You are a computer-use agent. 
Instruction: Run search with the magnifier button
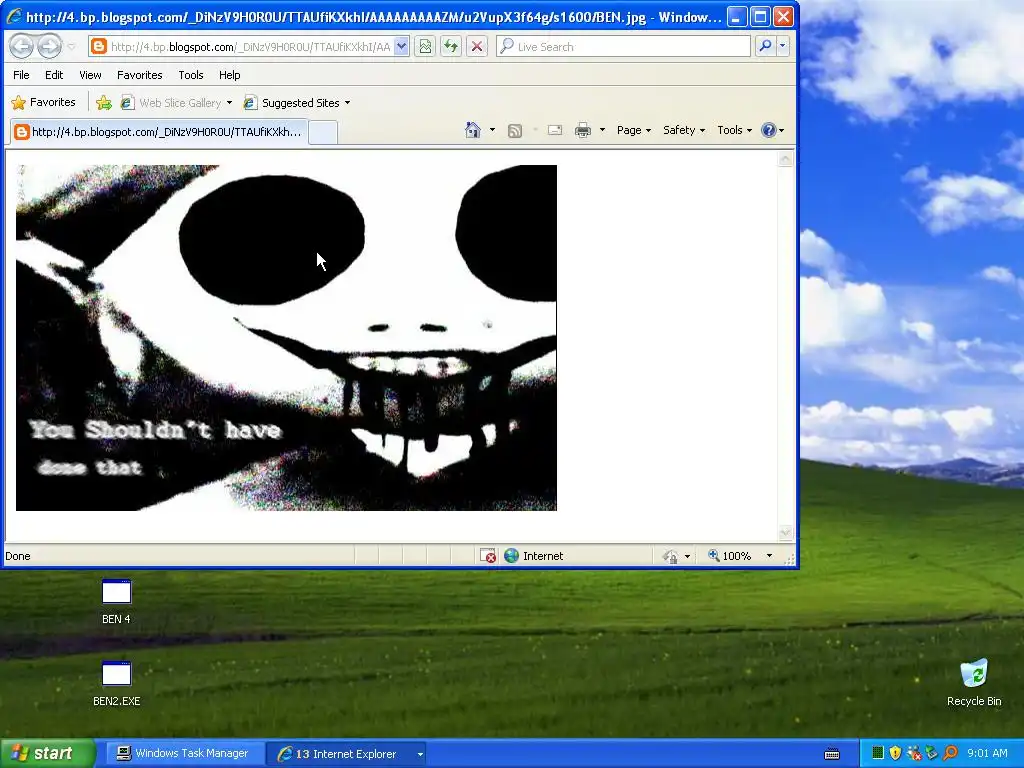click(765, 46)
